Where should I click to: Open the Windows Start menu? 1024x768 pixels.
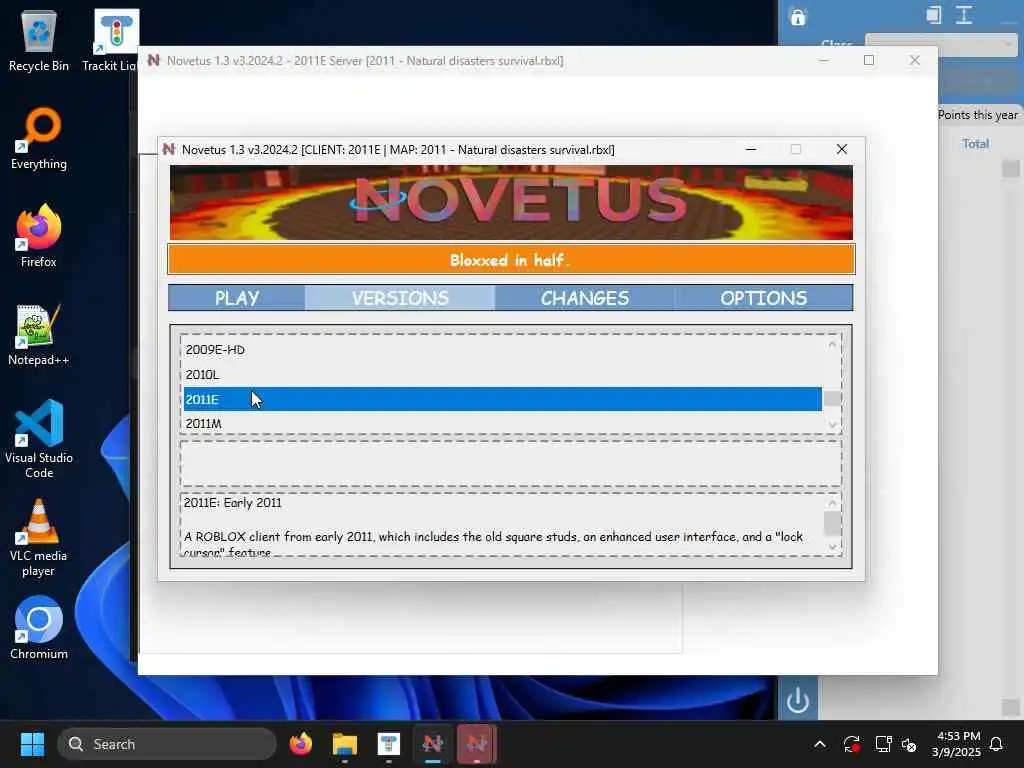[32, 744]
